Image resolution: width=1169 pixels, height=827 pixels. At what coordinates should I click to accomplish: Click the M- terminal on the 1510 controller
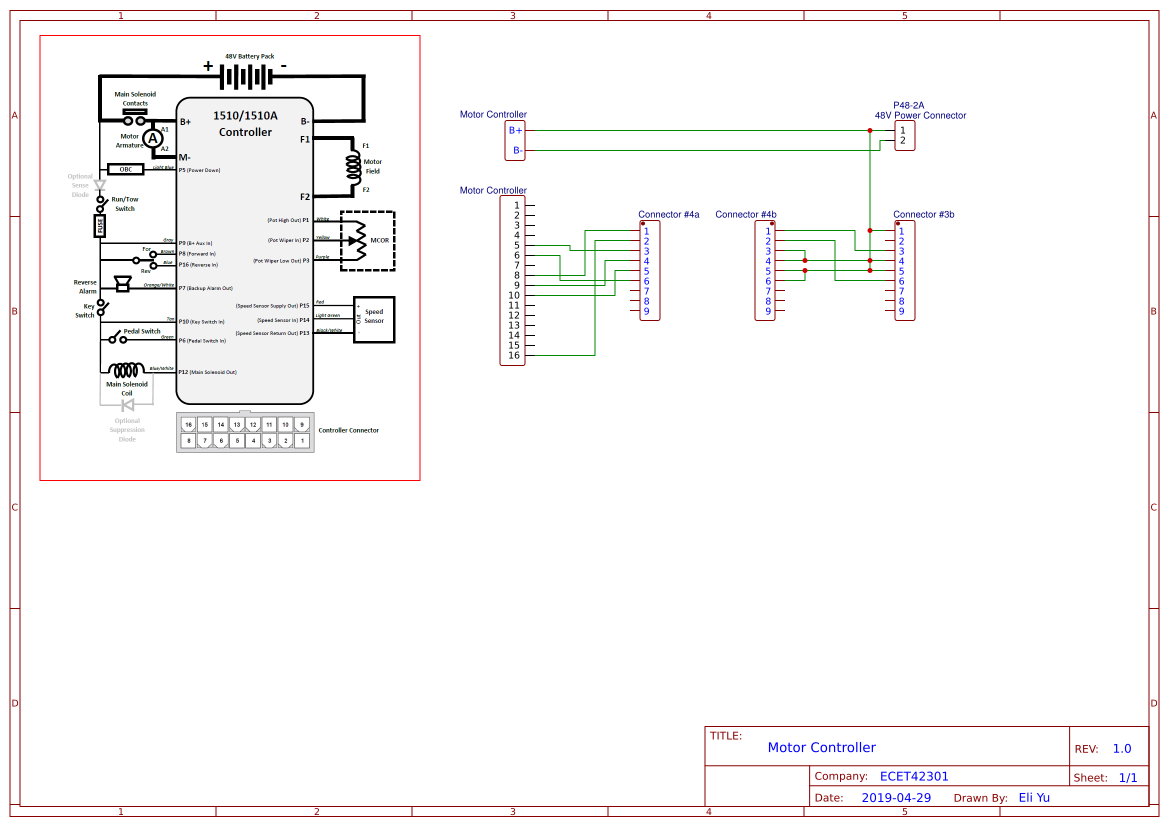coord(184,157)
